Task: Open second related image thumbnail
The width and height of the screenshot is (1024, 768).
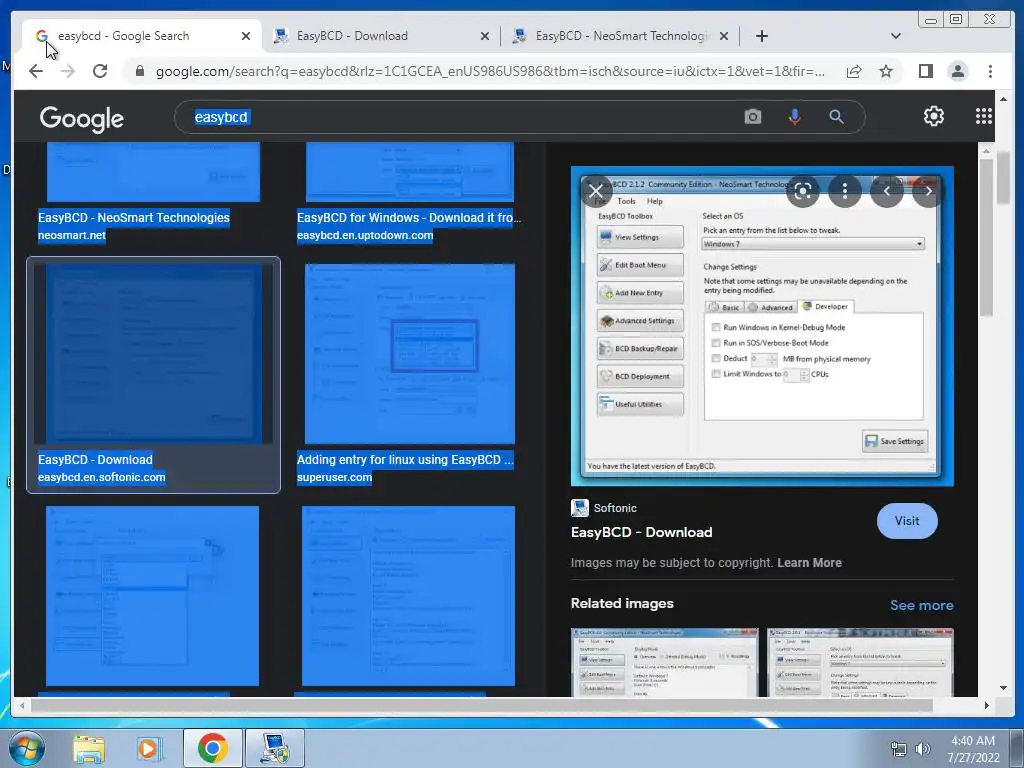Action: 860,662
